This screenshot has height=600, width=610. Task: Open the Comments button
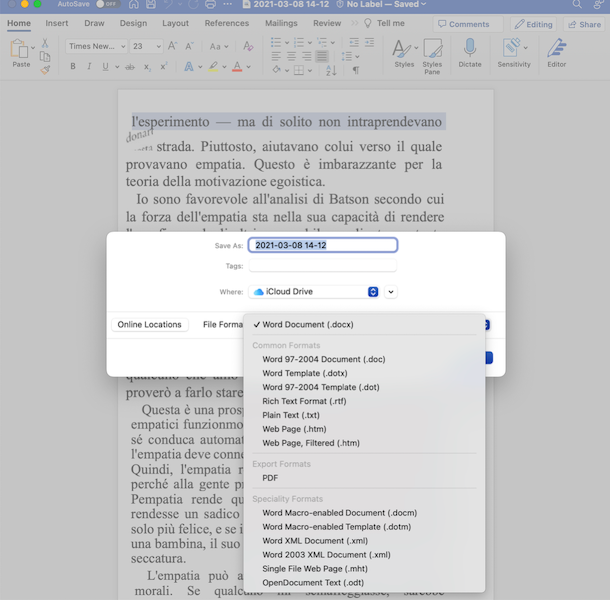pyautogui.click(x=468, y=24)
